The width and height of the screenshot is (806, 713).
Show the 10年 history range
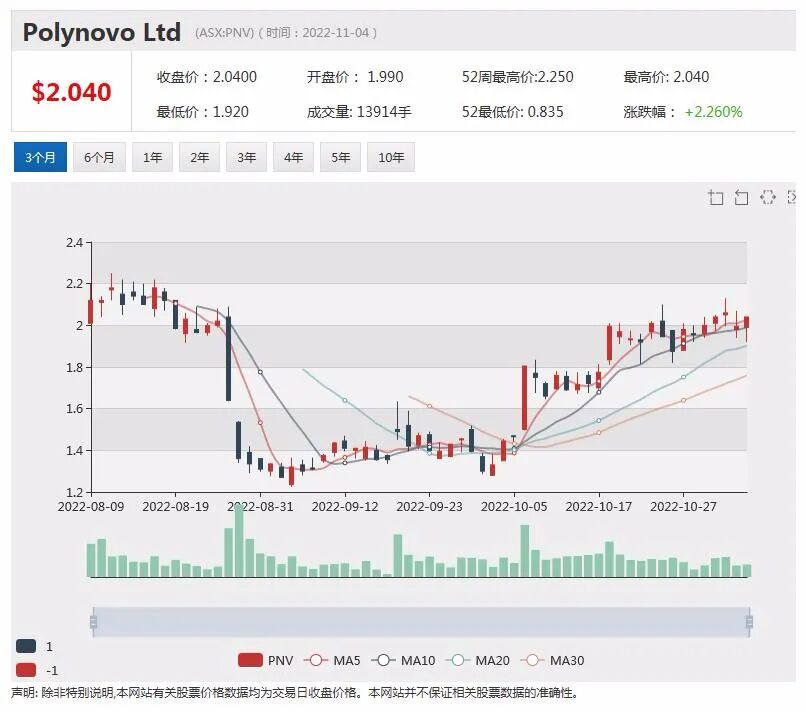coord(391,157)
